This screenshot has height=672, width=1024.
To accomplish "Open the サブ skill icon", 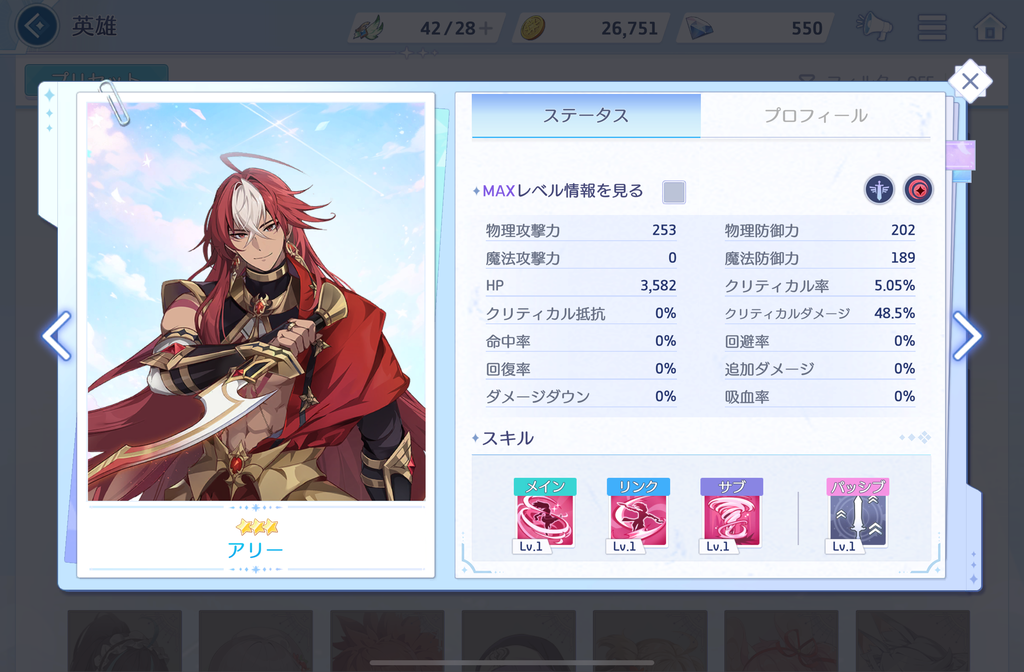I will tap(731, 516).
